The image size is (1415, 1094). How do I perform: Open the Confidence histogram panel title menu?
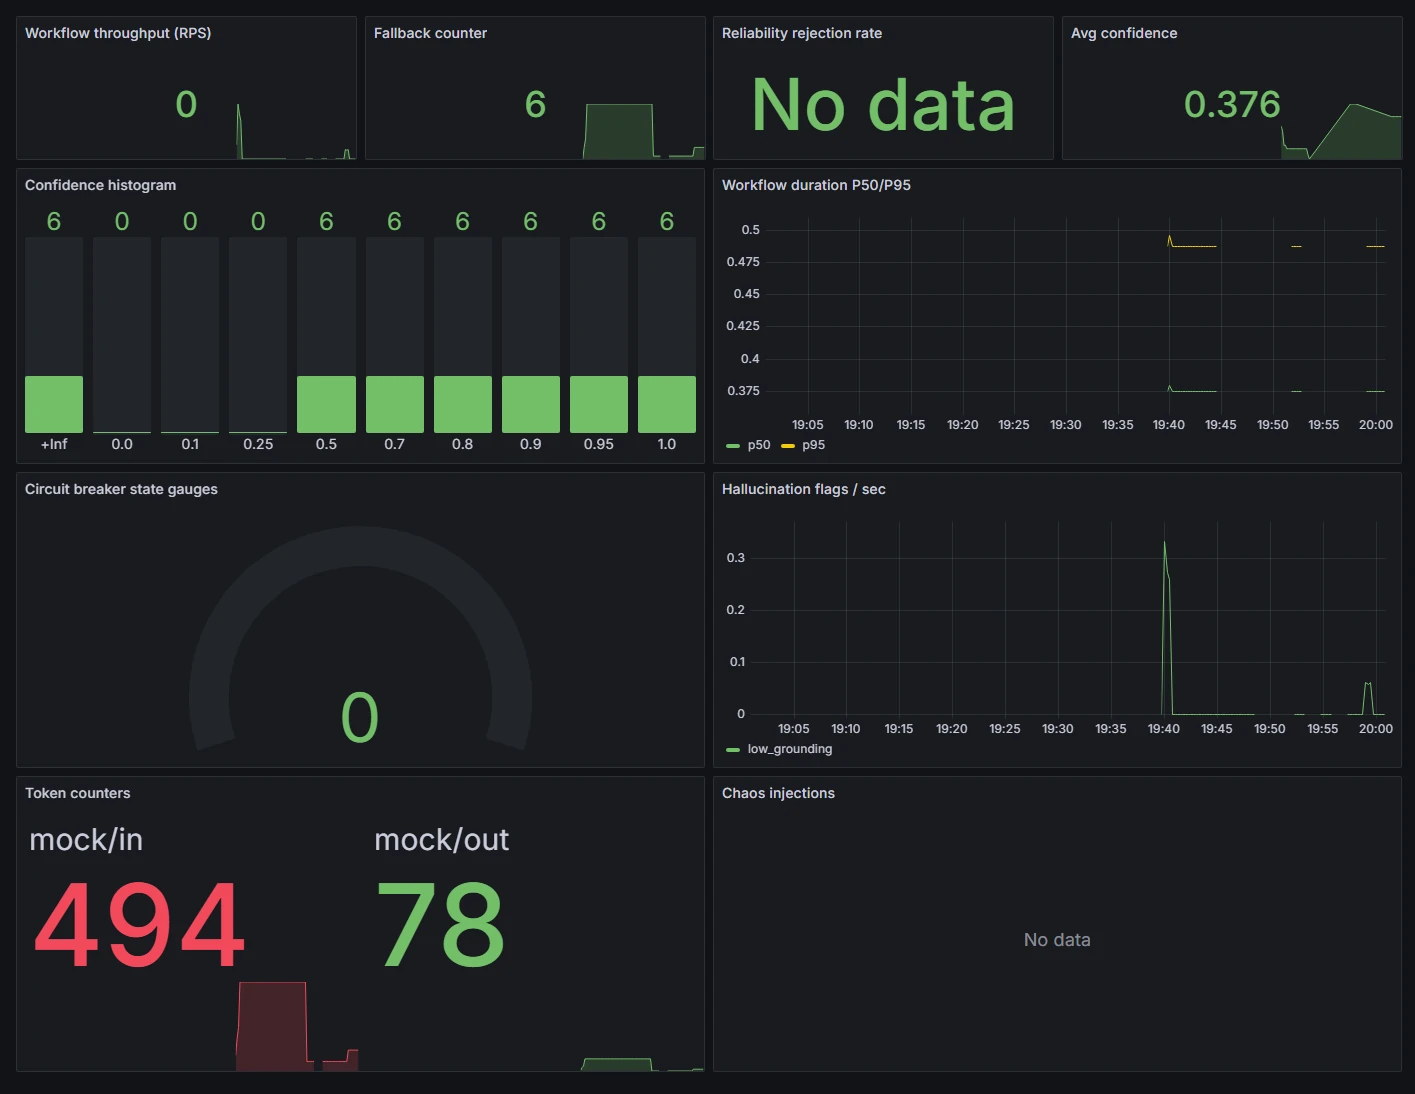coord(100,185)
